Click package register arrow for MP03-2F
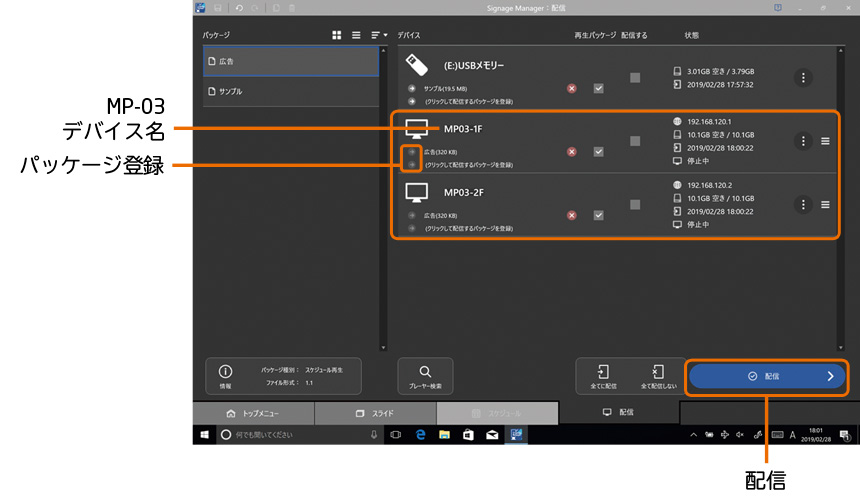 point(411,227)
